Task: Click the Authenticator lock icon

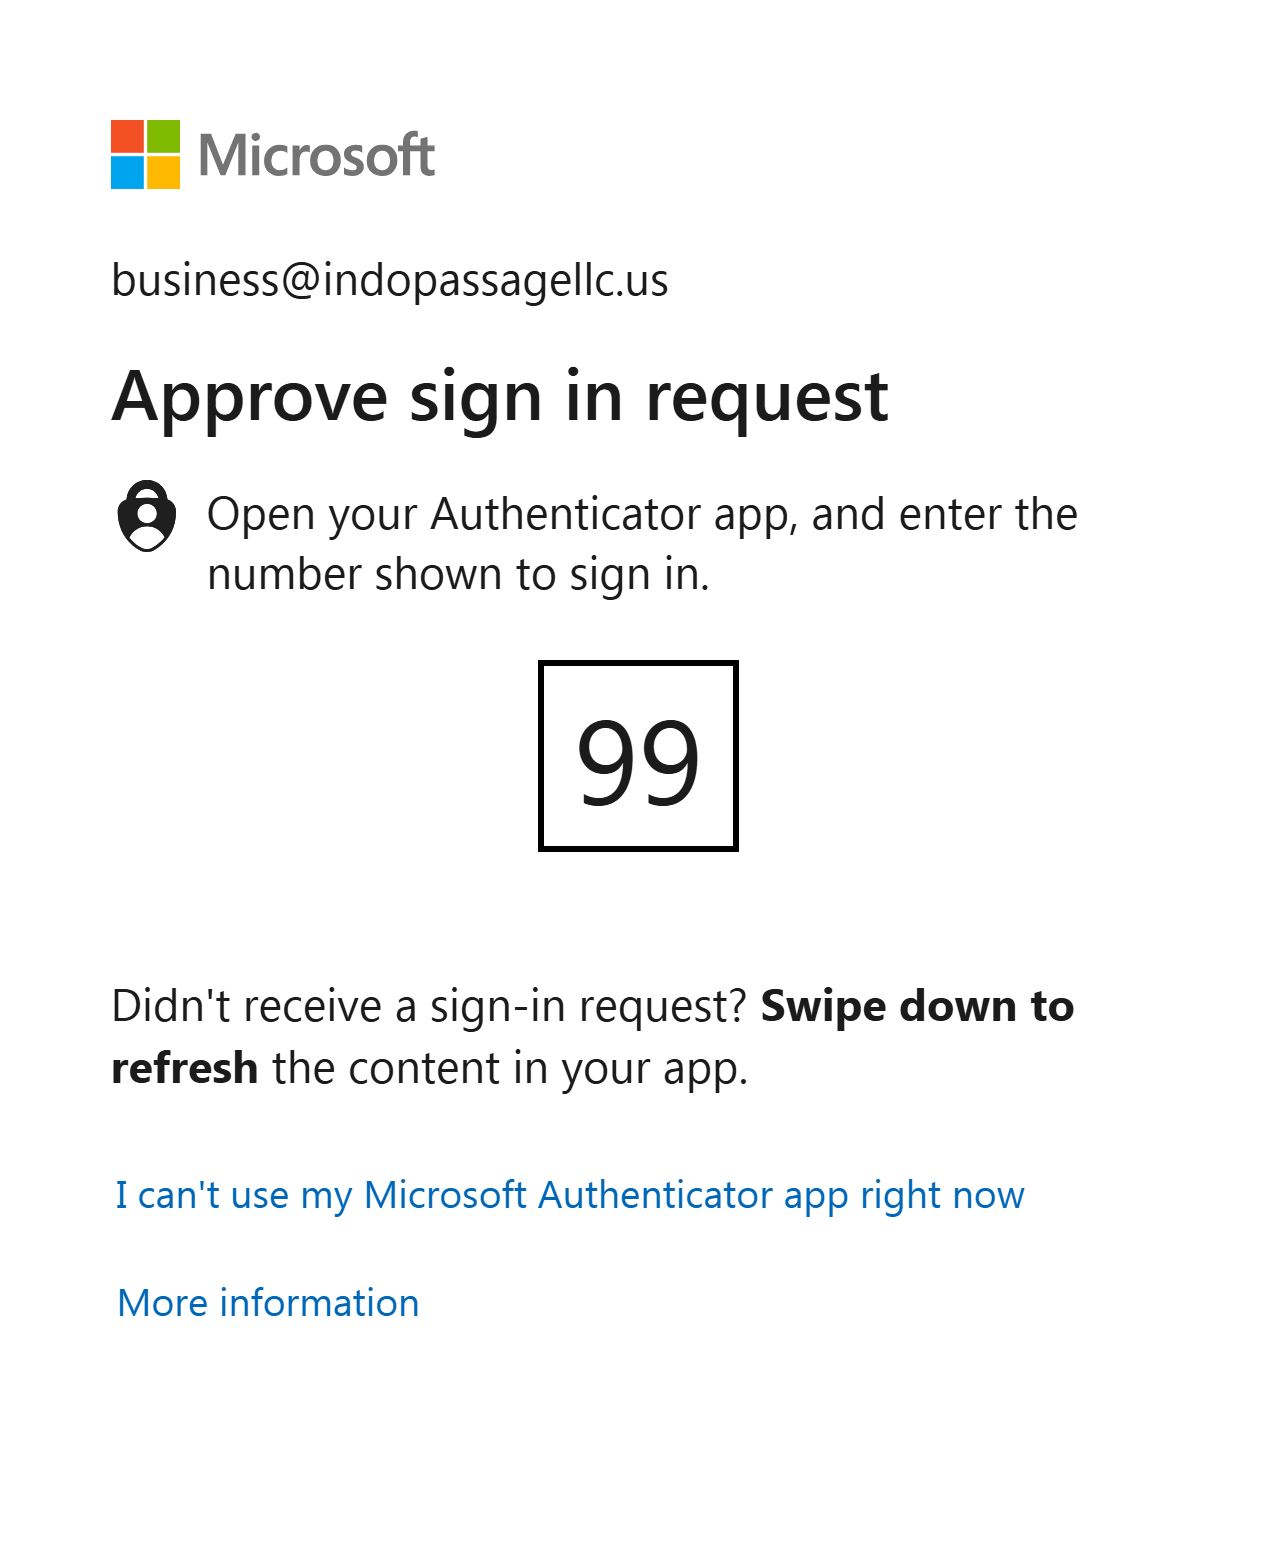Action: point(147,515)
